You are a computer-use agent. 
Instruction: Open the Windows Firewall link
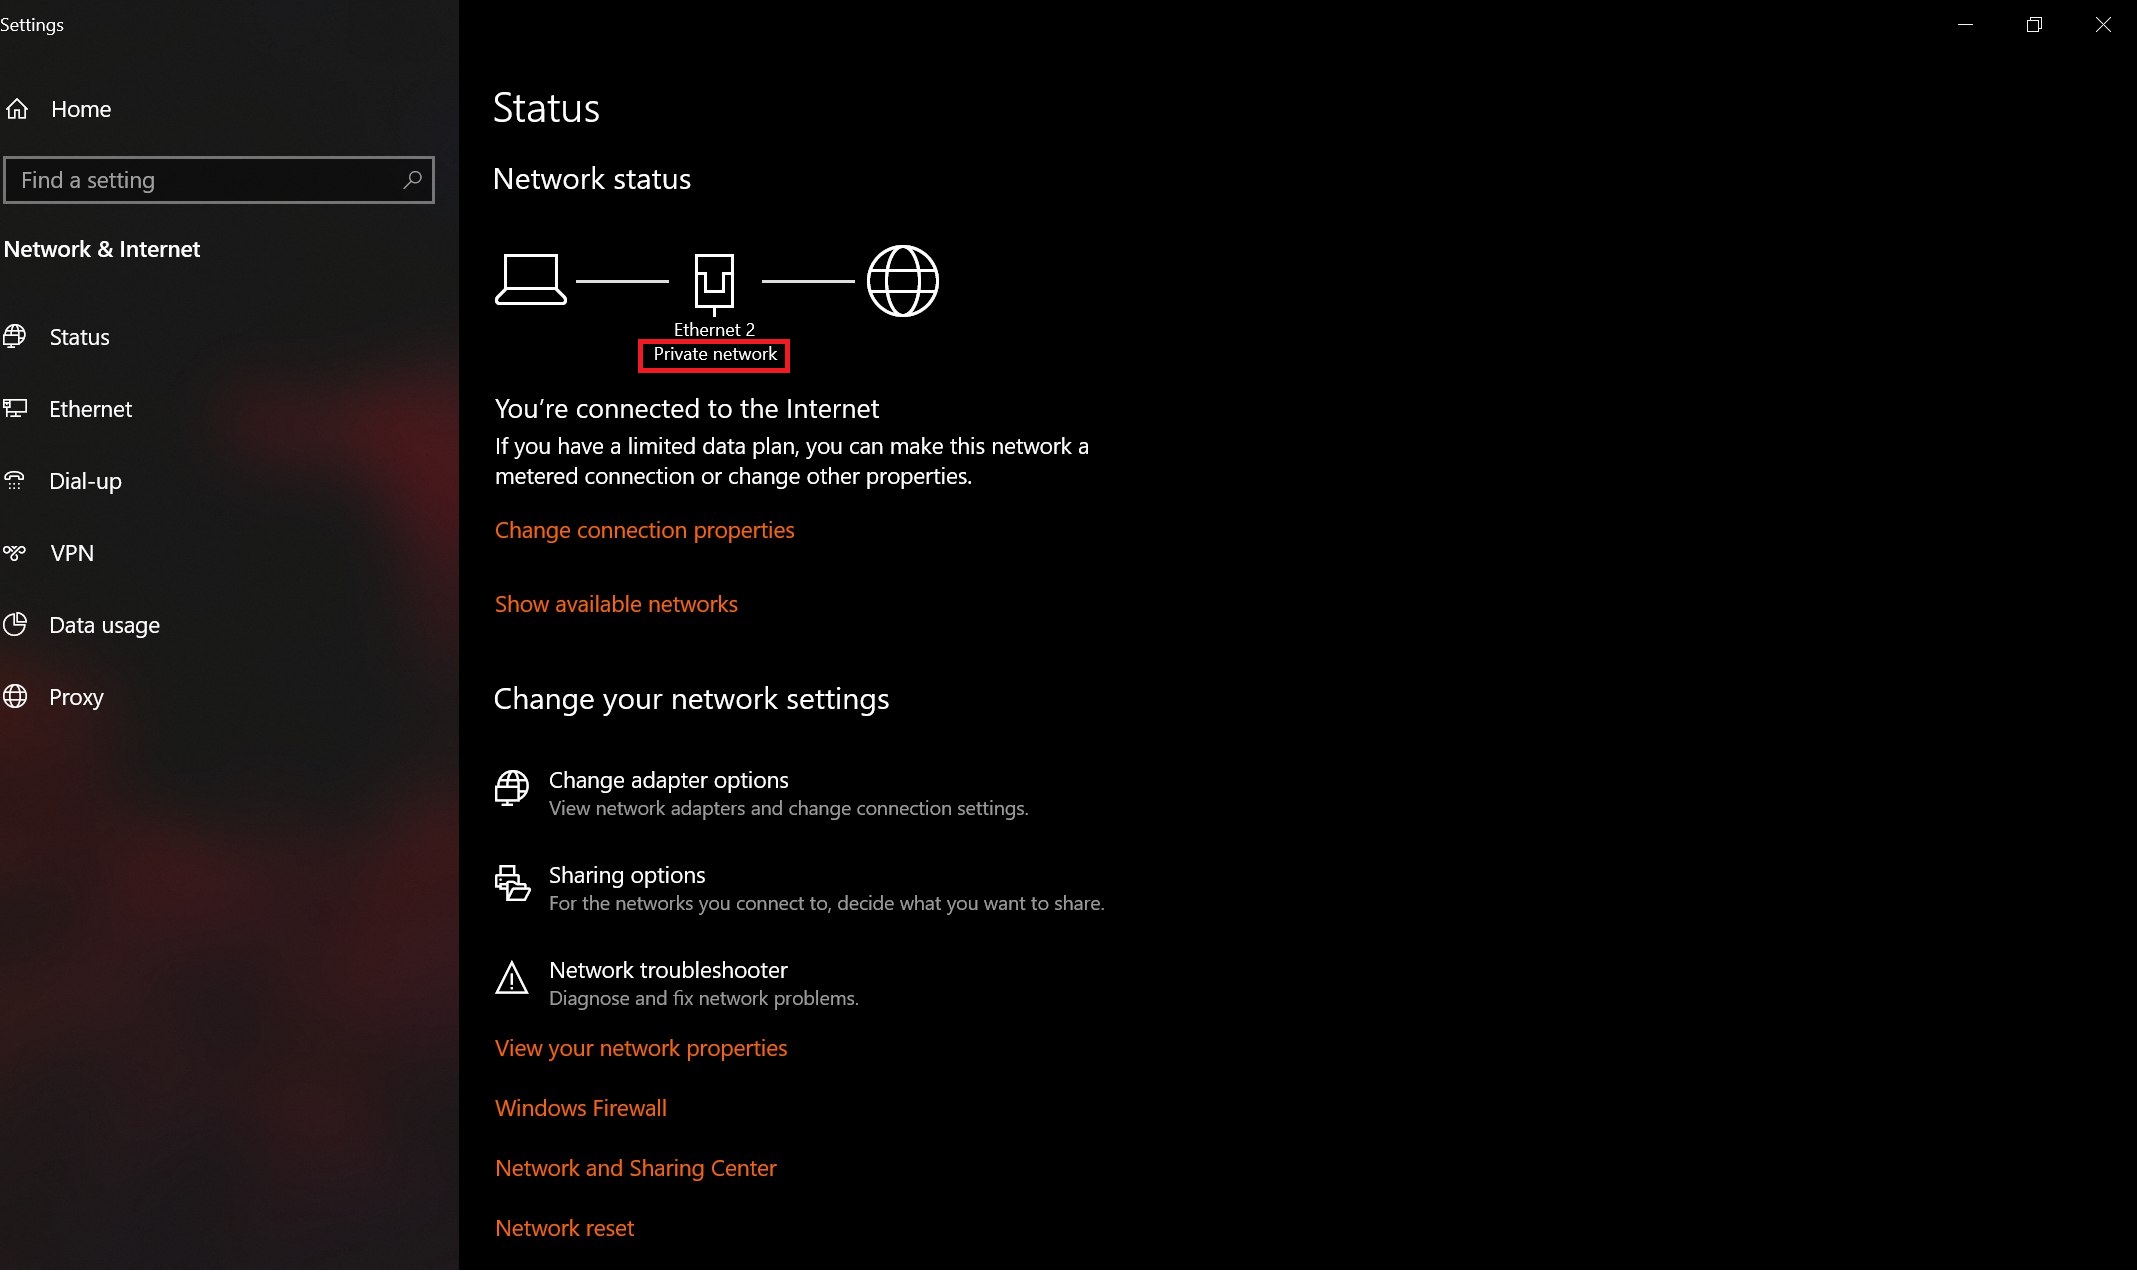tap(580, 1108)
